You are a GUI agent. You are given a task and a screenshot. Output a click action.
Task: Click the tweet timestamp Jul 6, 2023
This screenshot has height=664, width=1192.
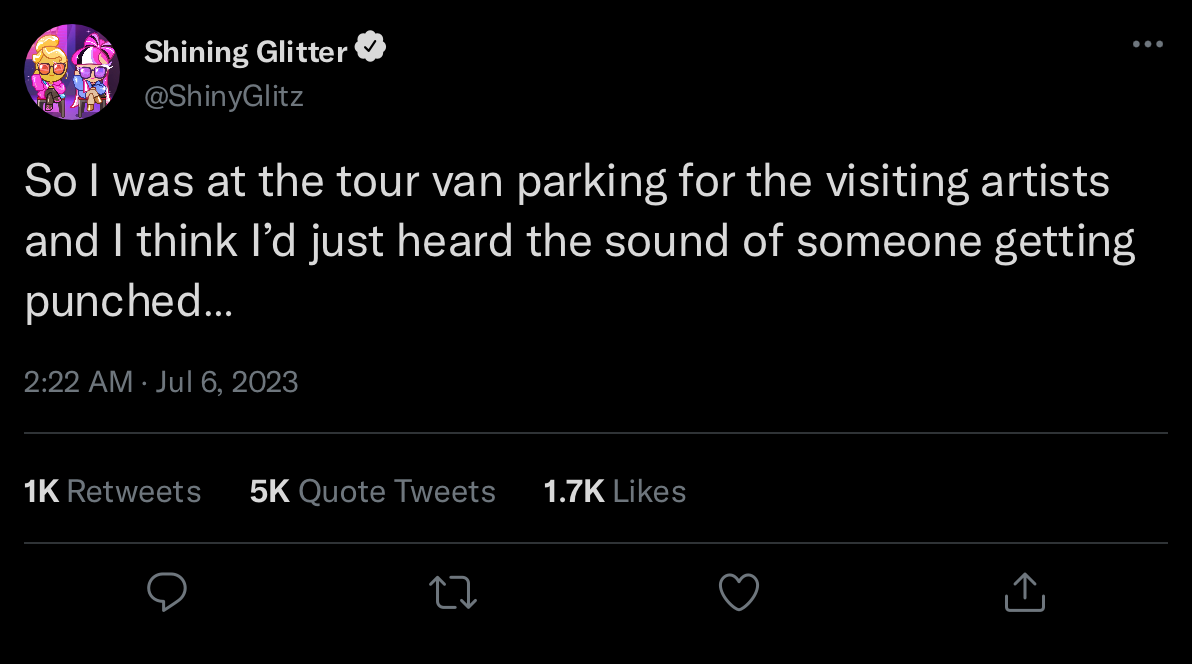coord(228,382)
